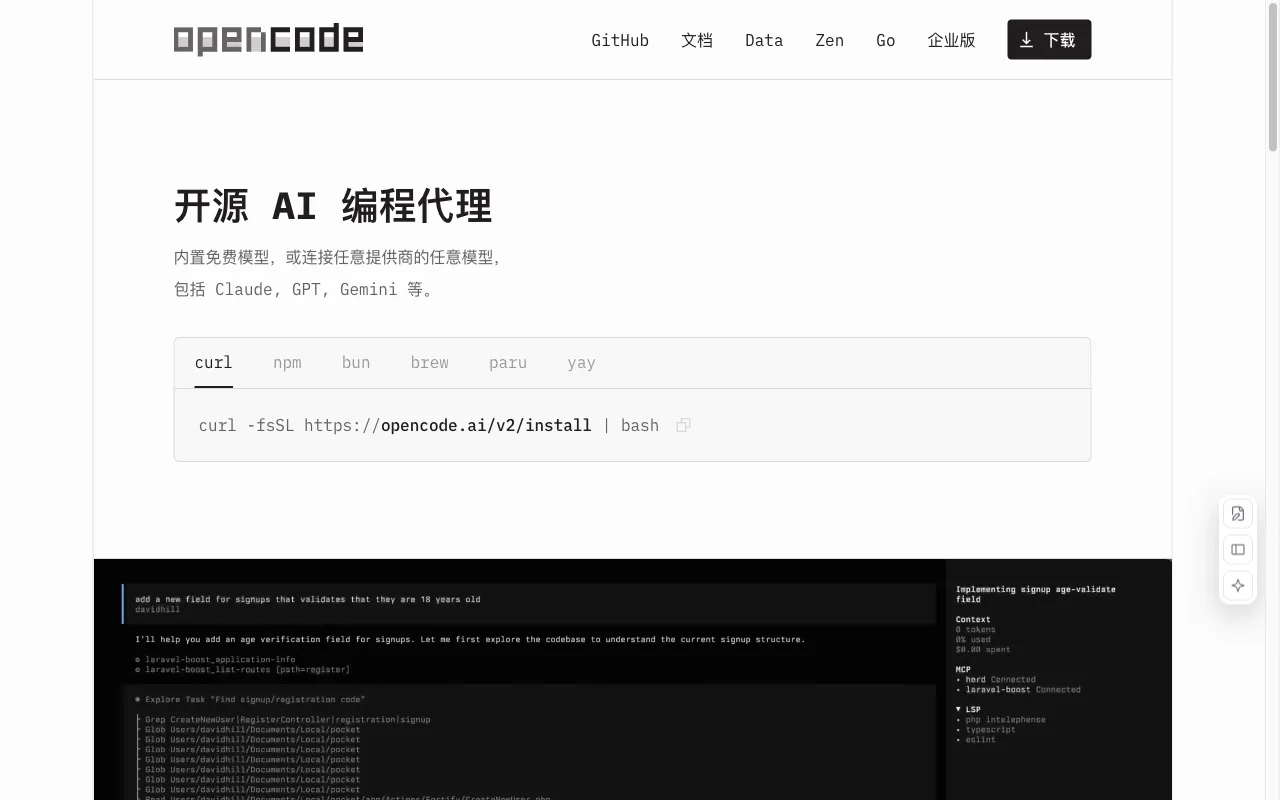Switch to the npm tab
Viewport: 1280px width, 800px height.
pyautogui.click(x=287, y=363)
